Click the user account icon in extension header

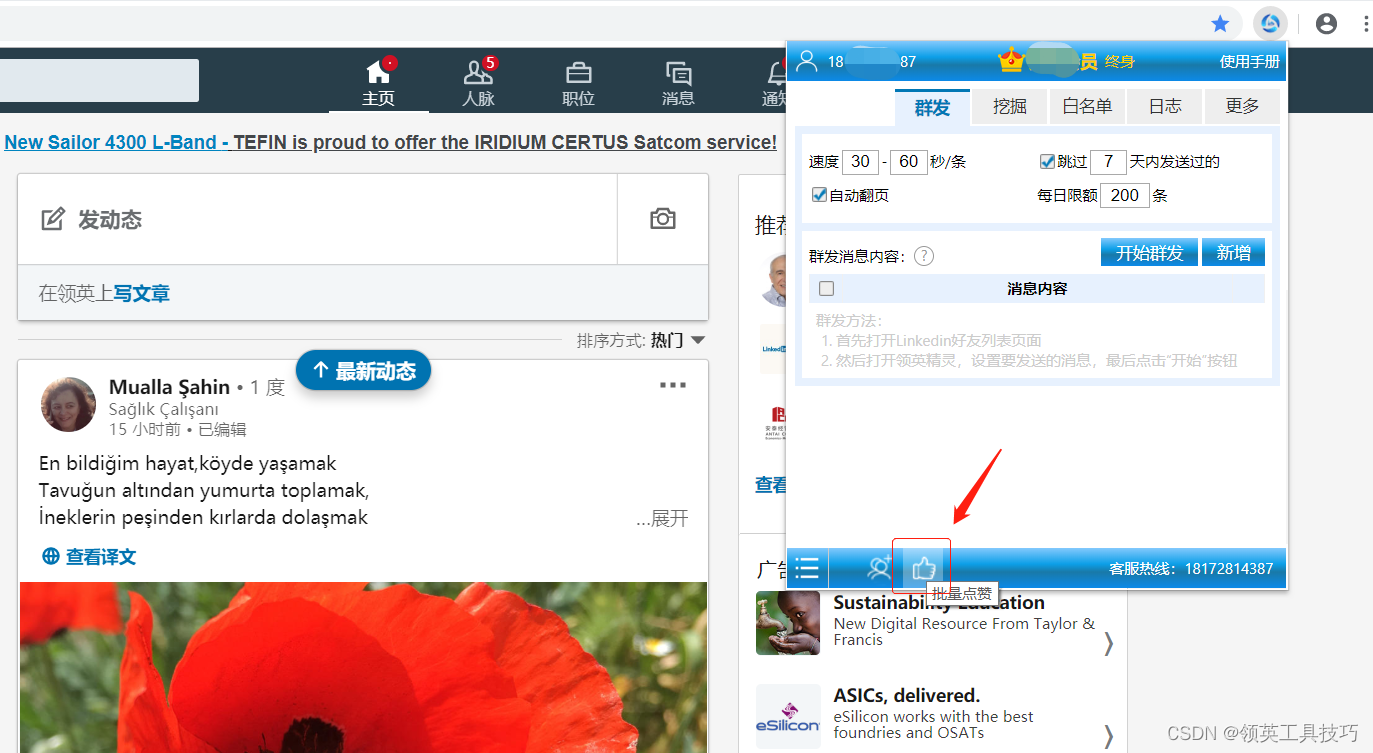807,62
